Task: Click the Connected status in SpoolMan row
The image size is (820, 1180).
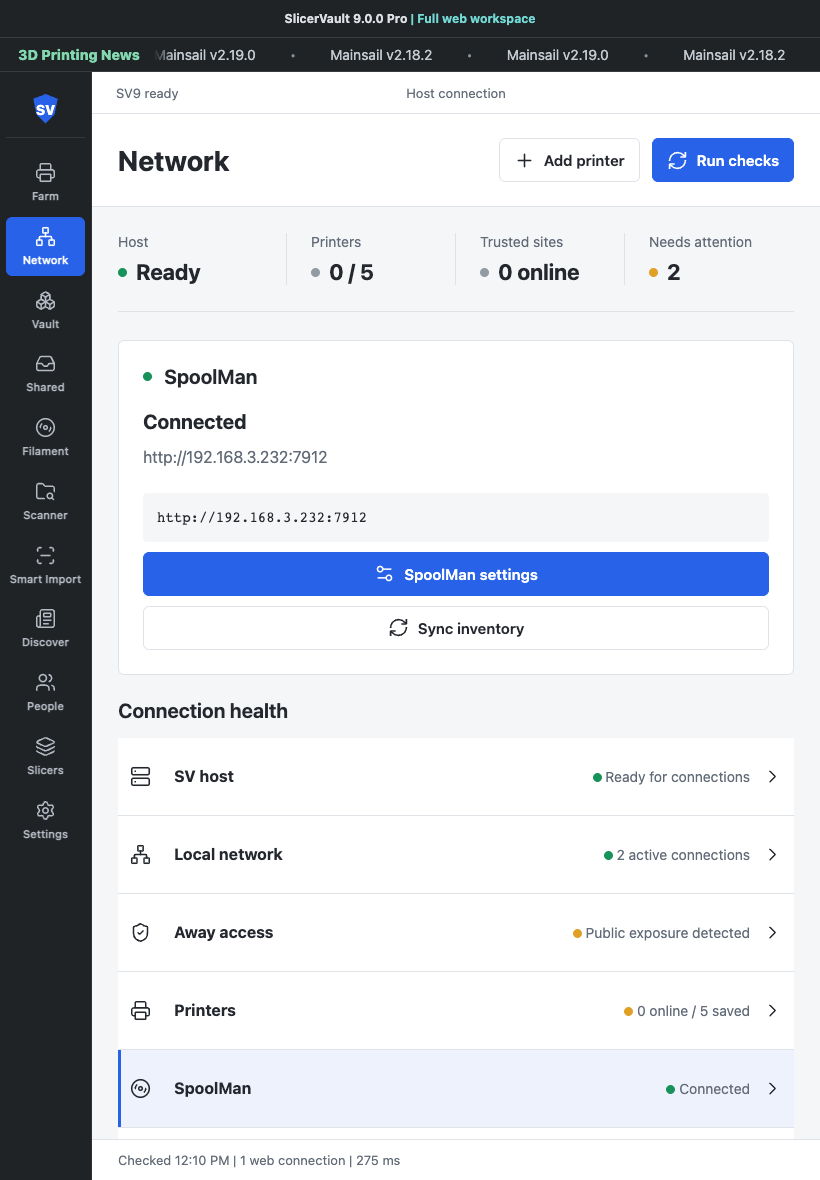Action: [708, 1090]
